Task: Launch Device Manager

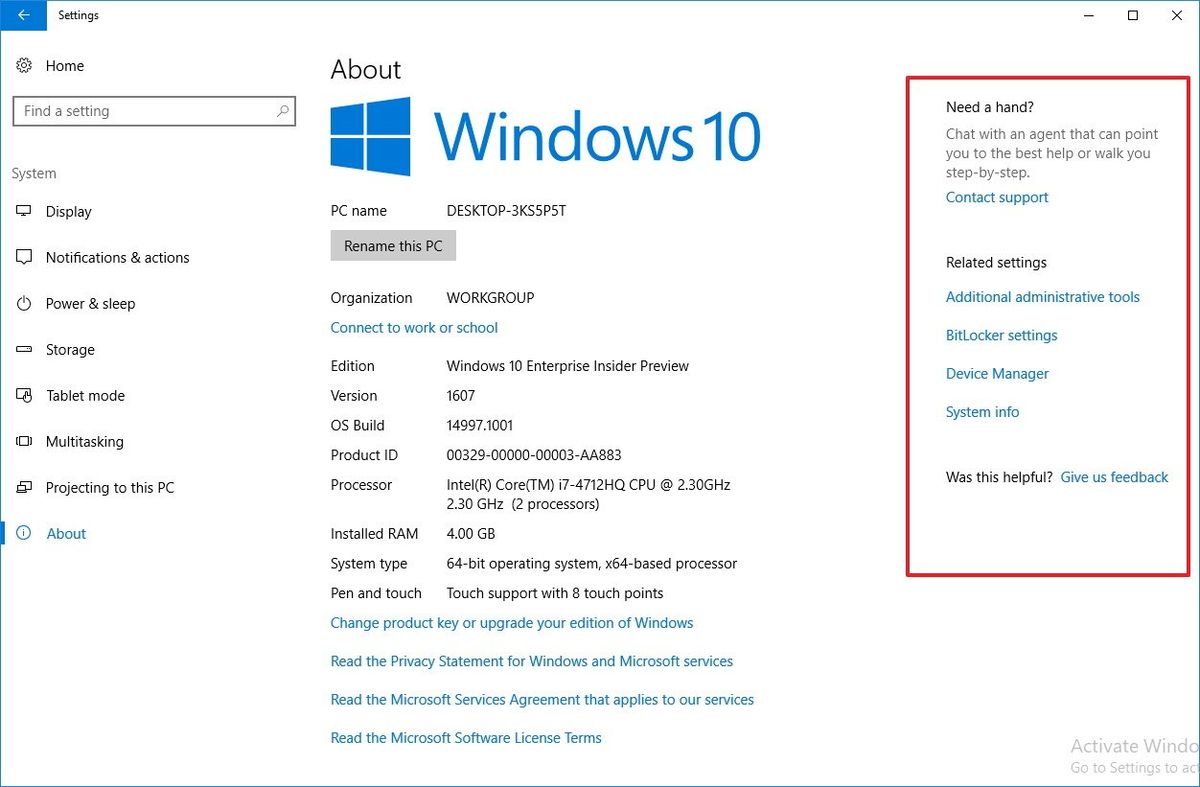Action: (x=997, y=373)
